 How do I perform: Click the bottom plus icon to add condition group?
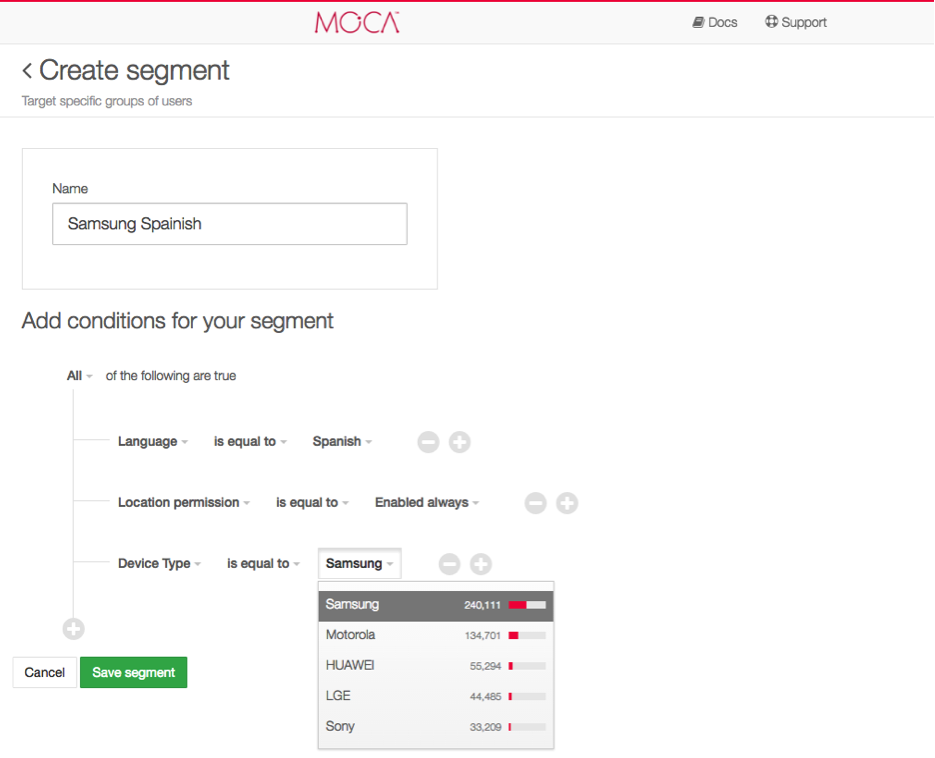[73, 629]
